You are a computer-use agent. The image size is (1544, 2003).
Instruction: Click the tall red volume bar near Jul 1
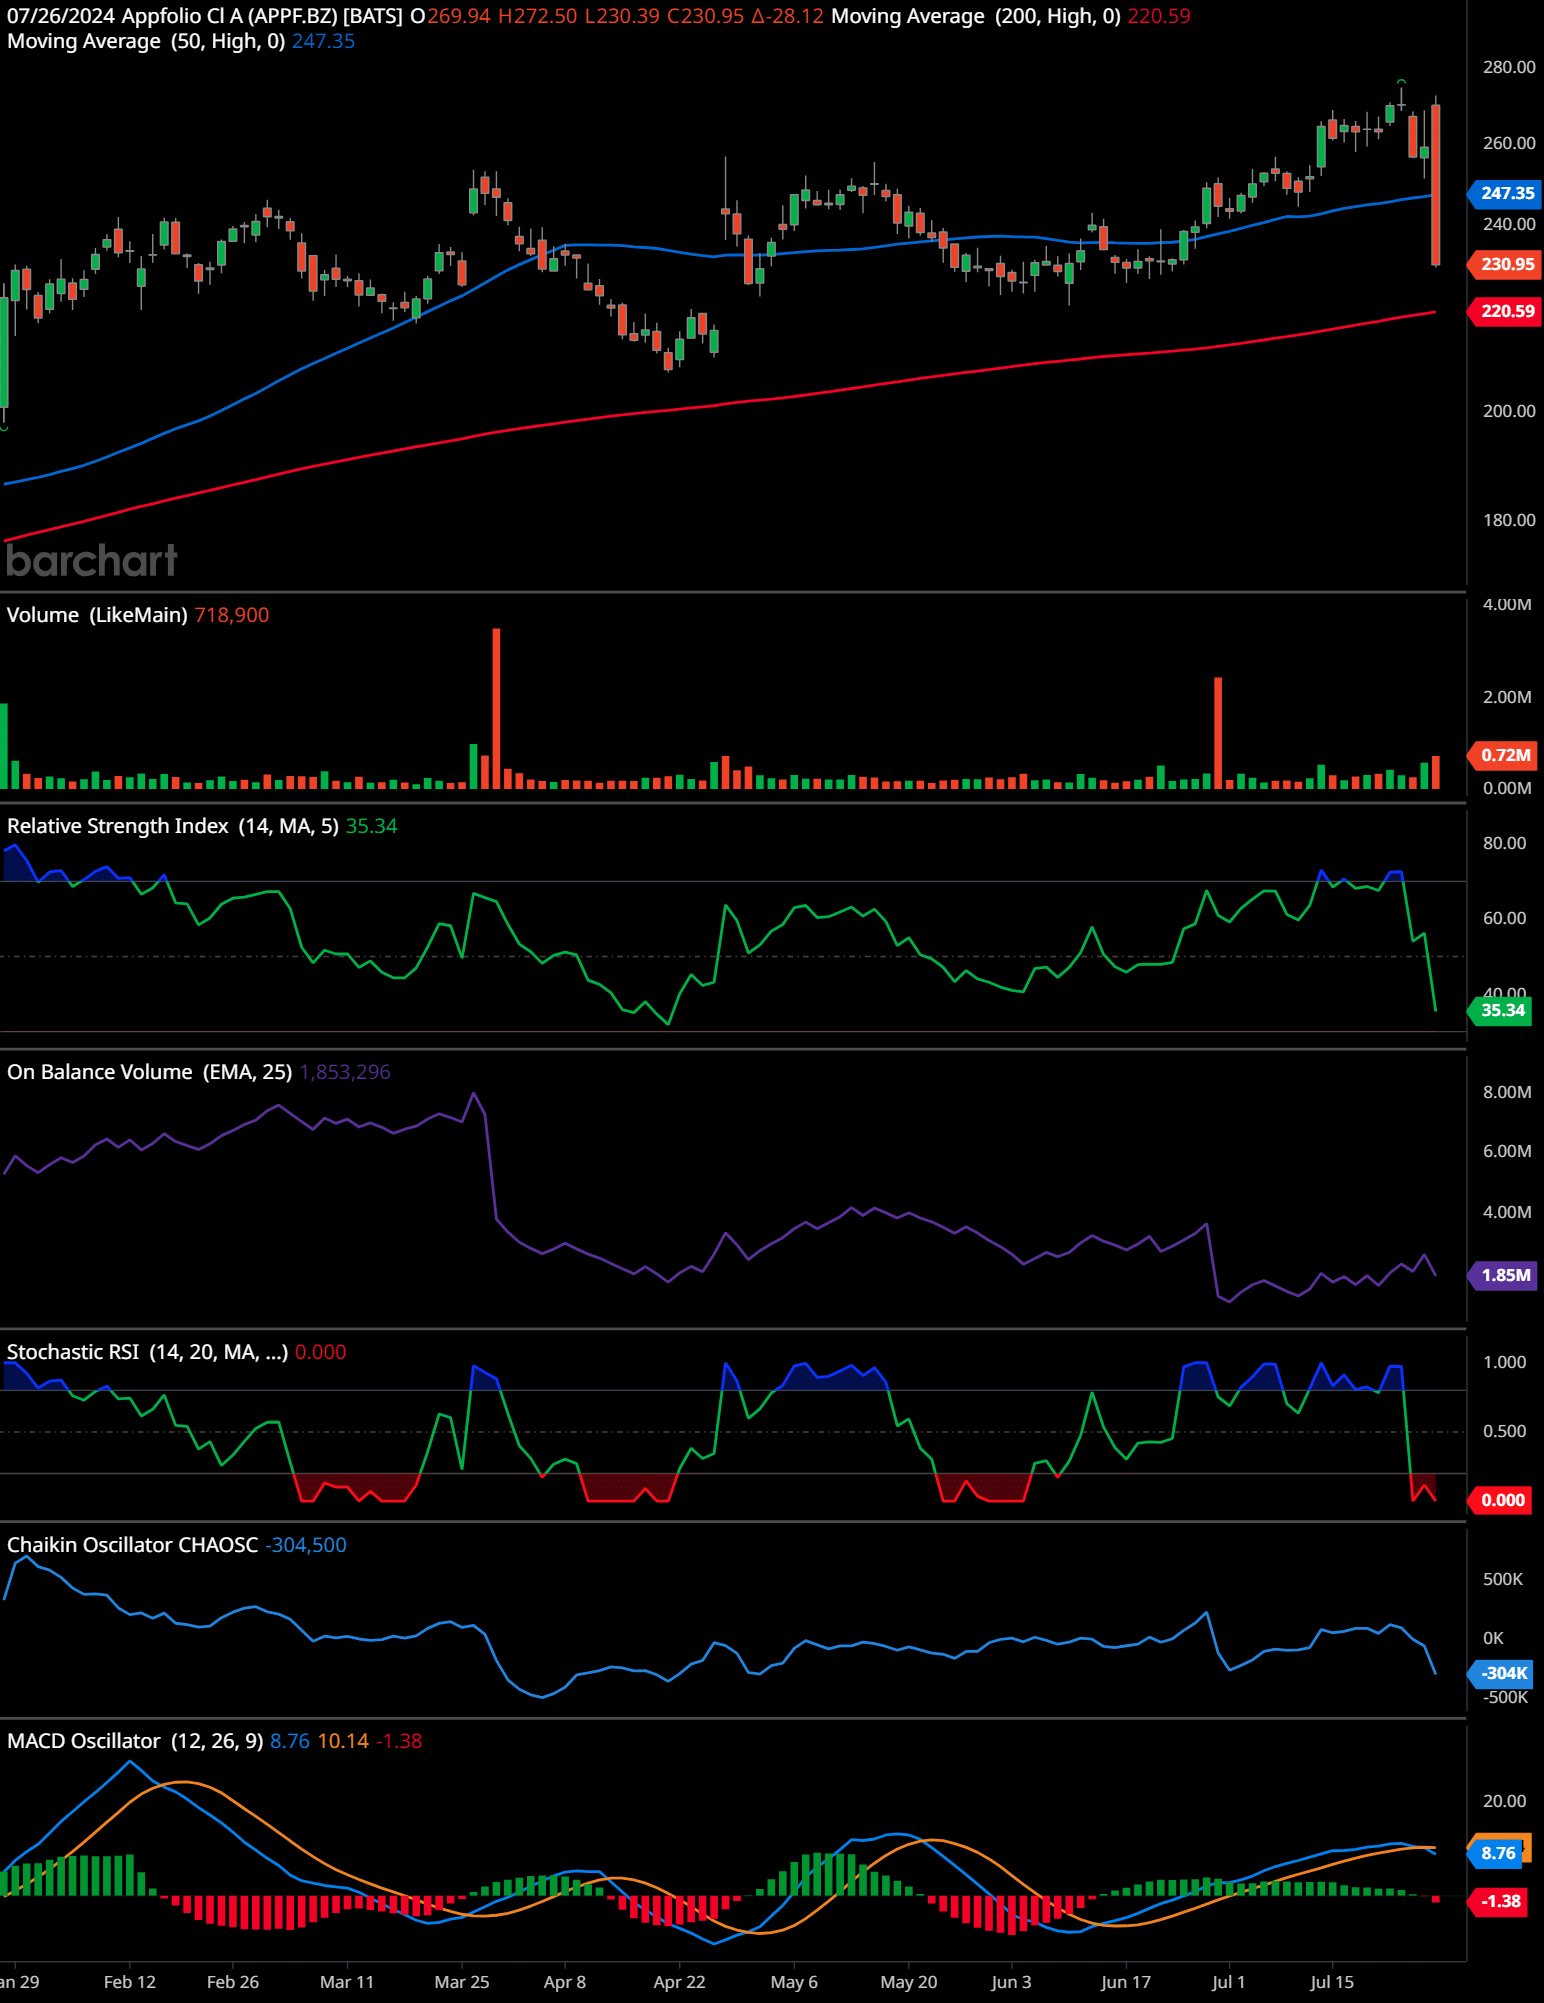[x=1218, y=733]
